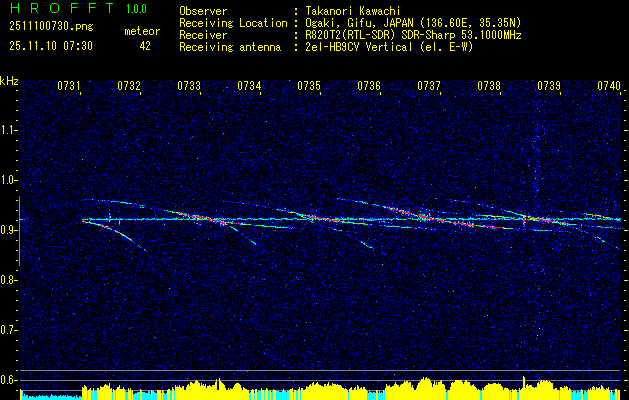This screenshot has width=629, height=400.
Task: Click the 1.1 frequency axis label
Action: (8, 130)
